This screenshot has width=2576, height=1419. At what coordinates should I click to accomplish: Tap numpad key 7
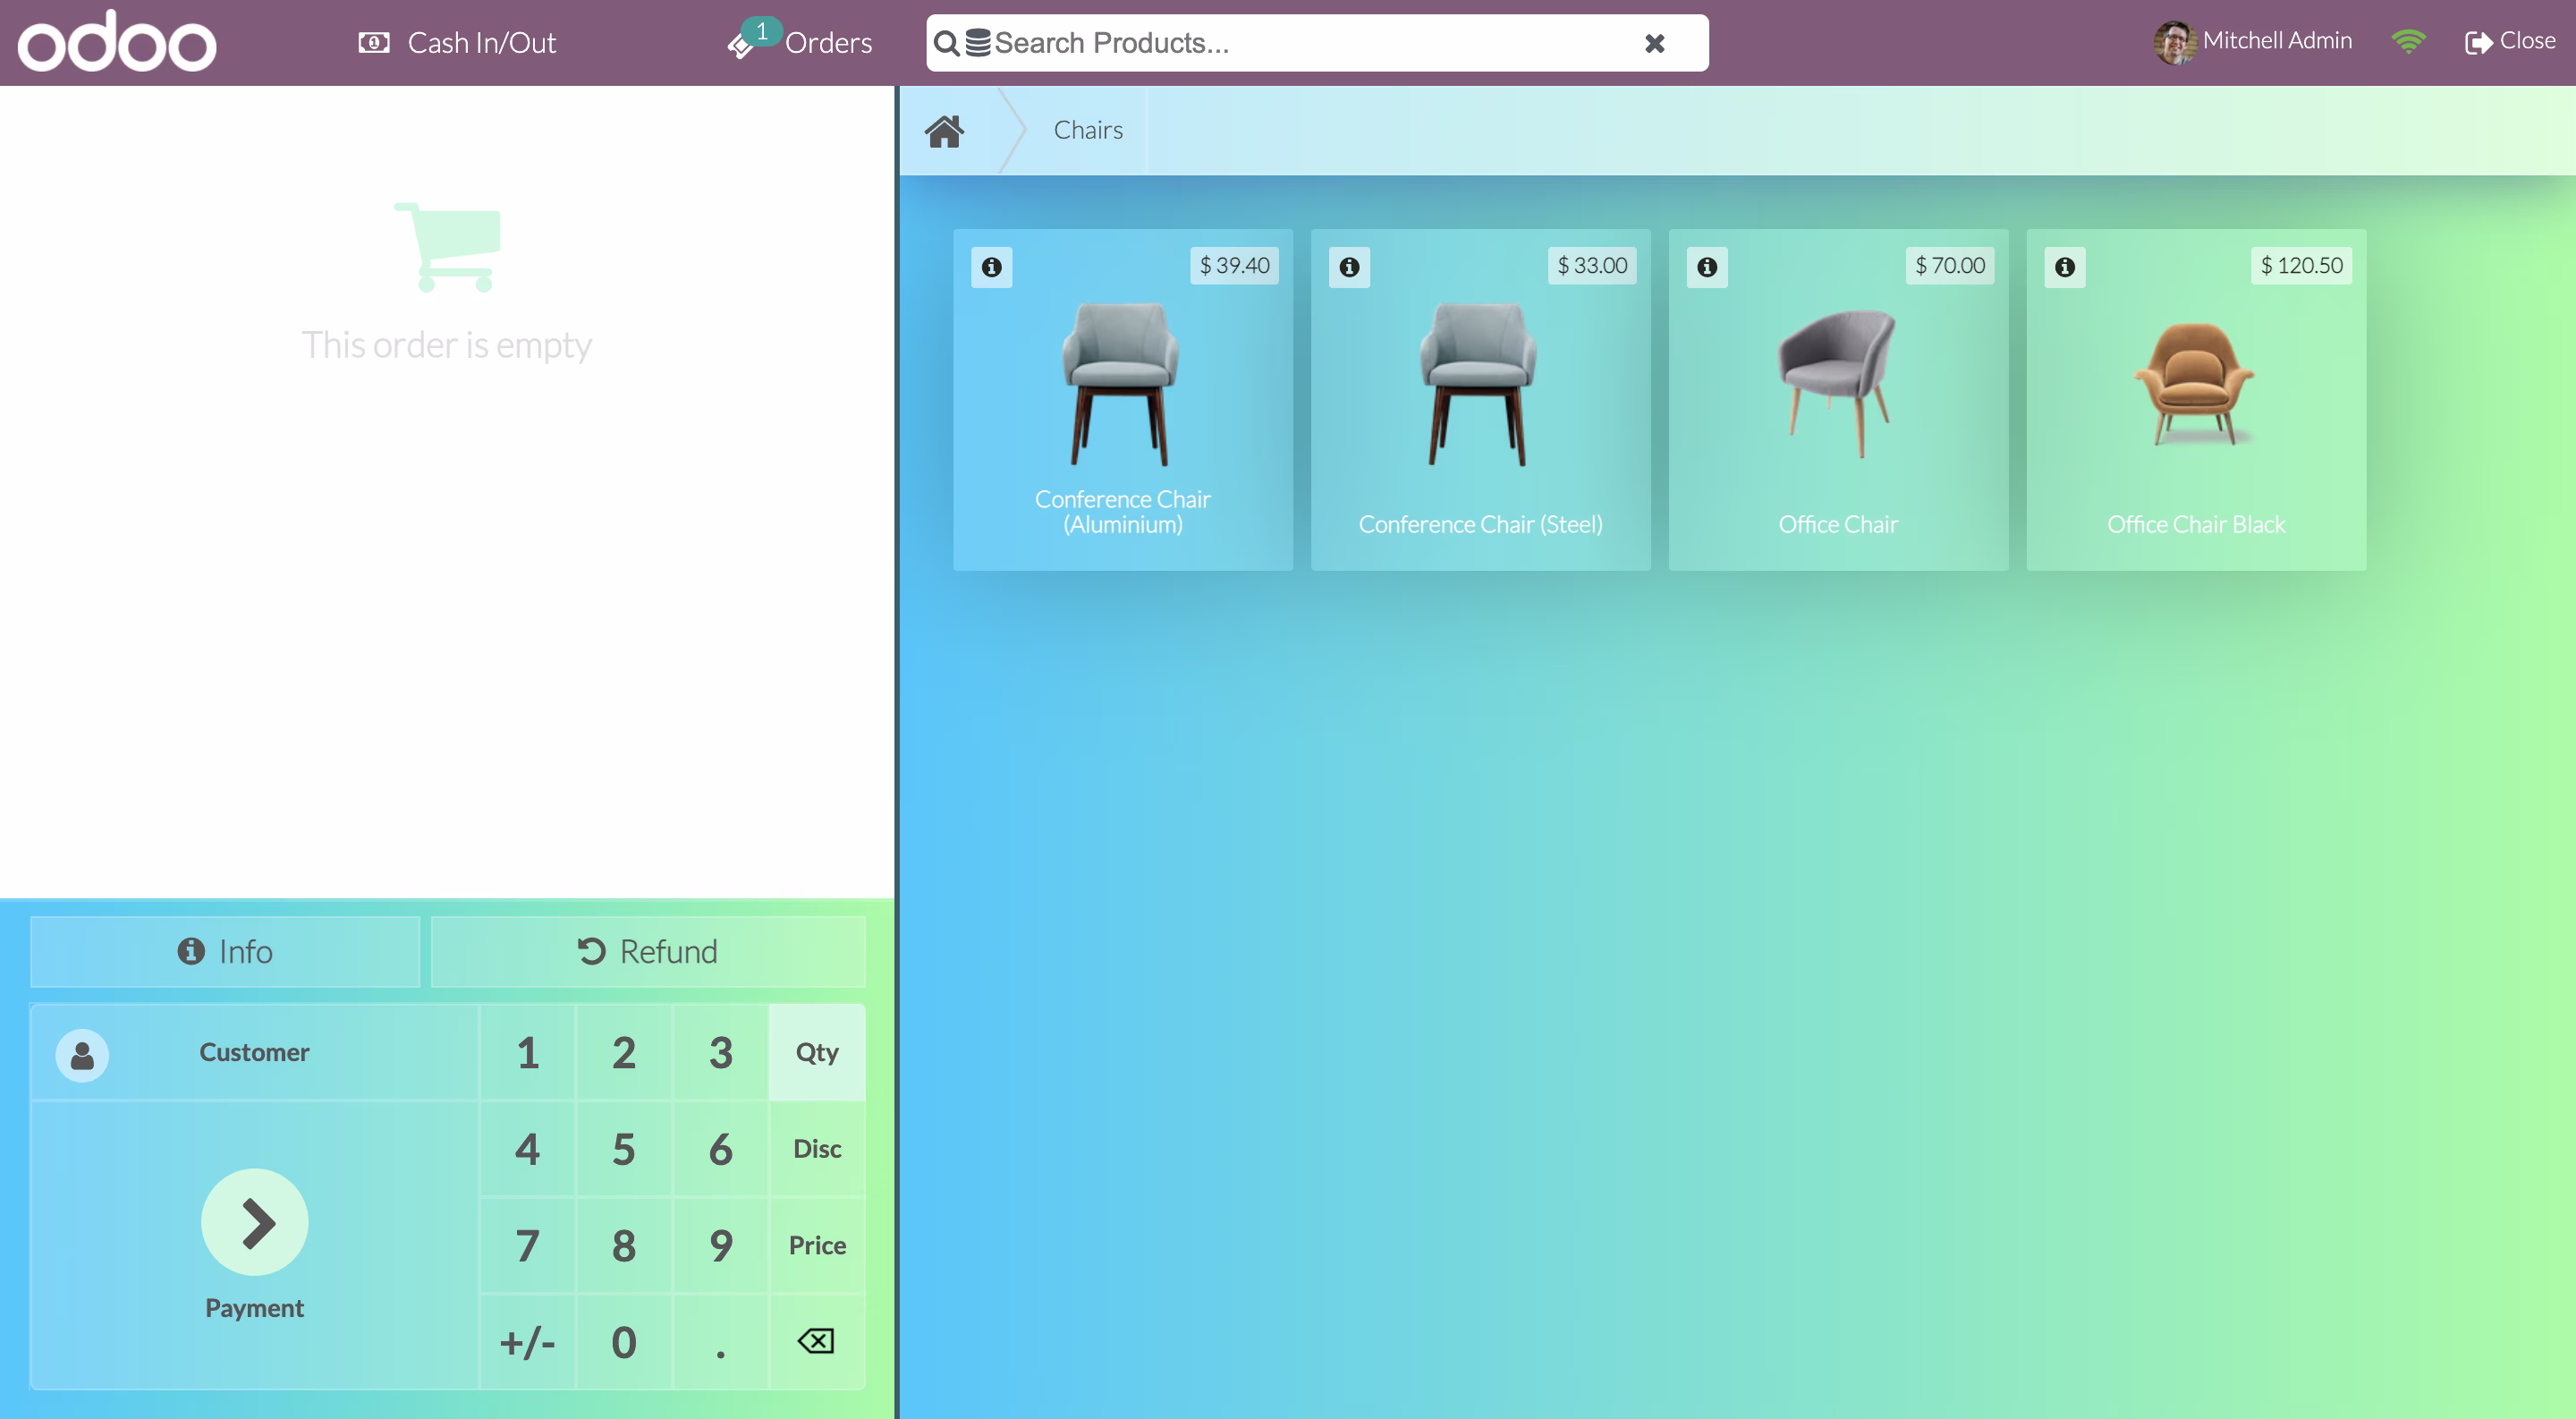click(528, 1246)
